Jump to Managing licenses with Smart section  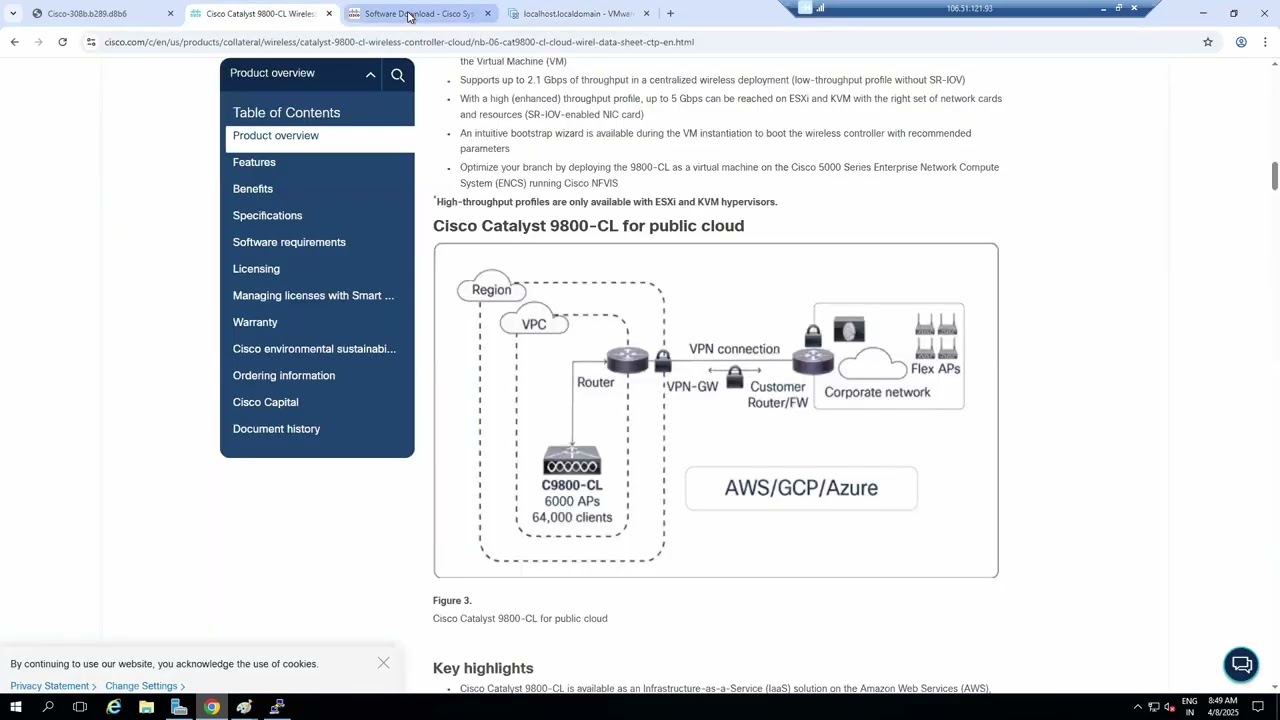(313, 296)
